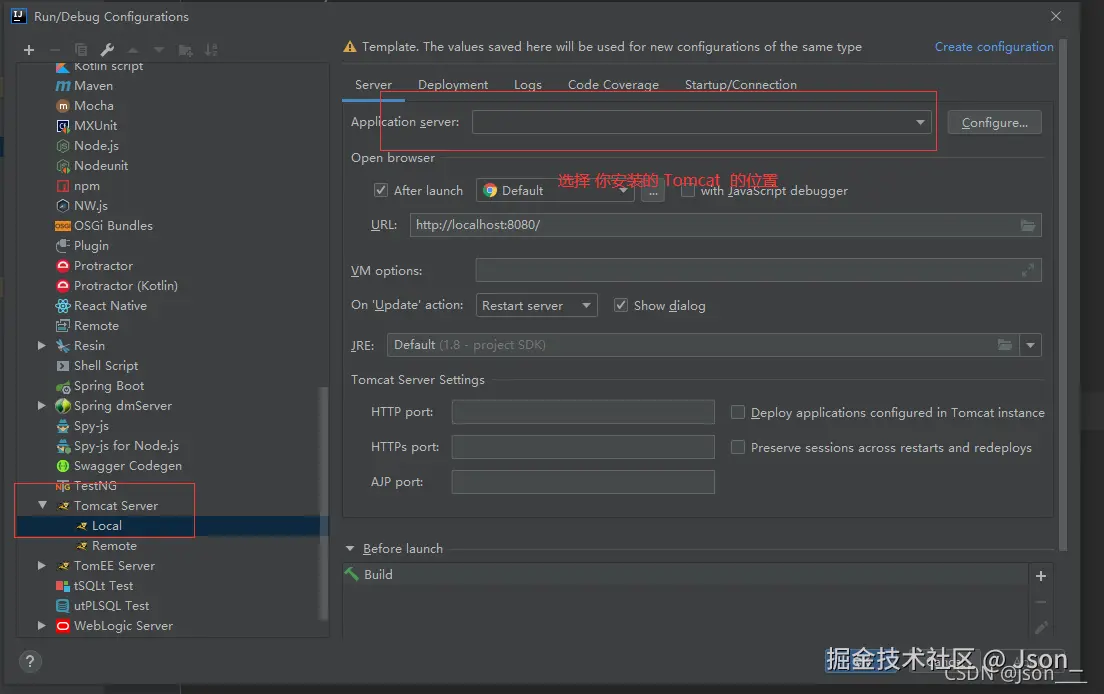Select the Protractor (Kotlin) template
Image resolution: width=1104 pixels, height=694 pixels.
pyautogui.click(x=125, y=286)
